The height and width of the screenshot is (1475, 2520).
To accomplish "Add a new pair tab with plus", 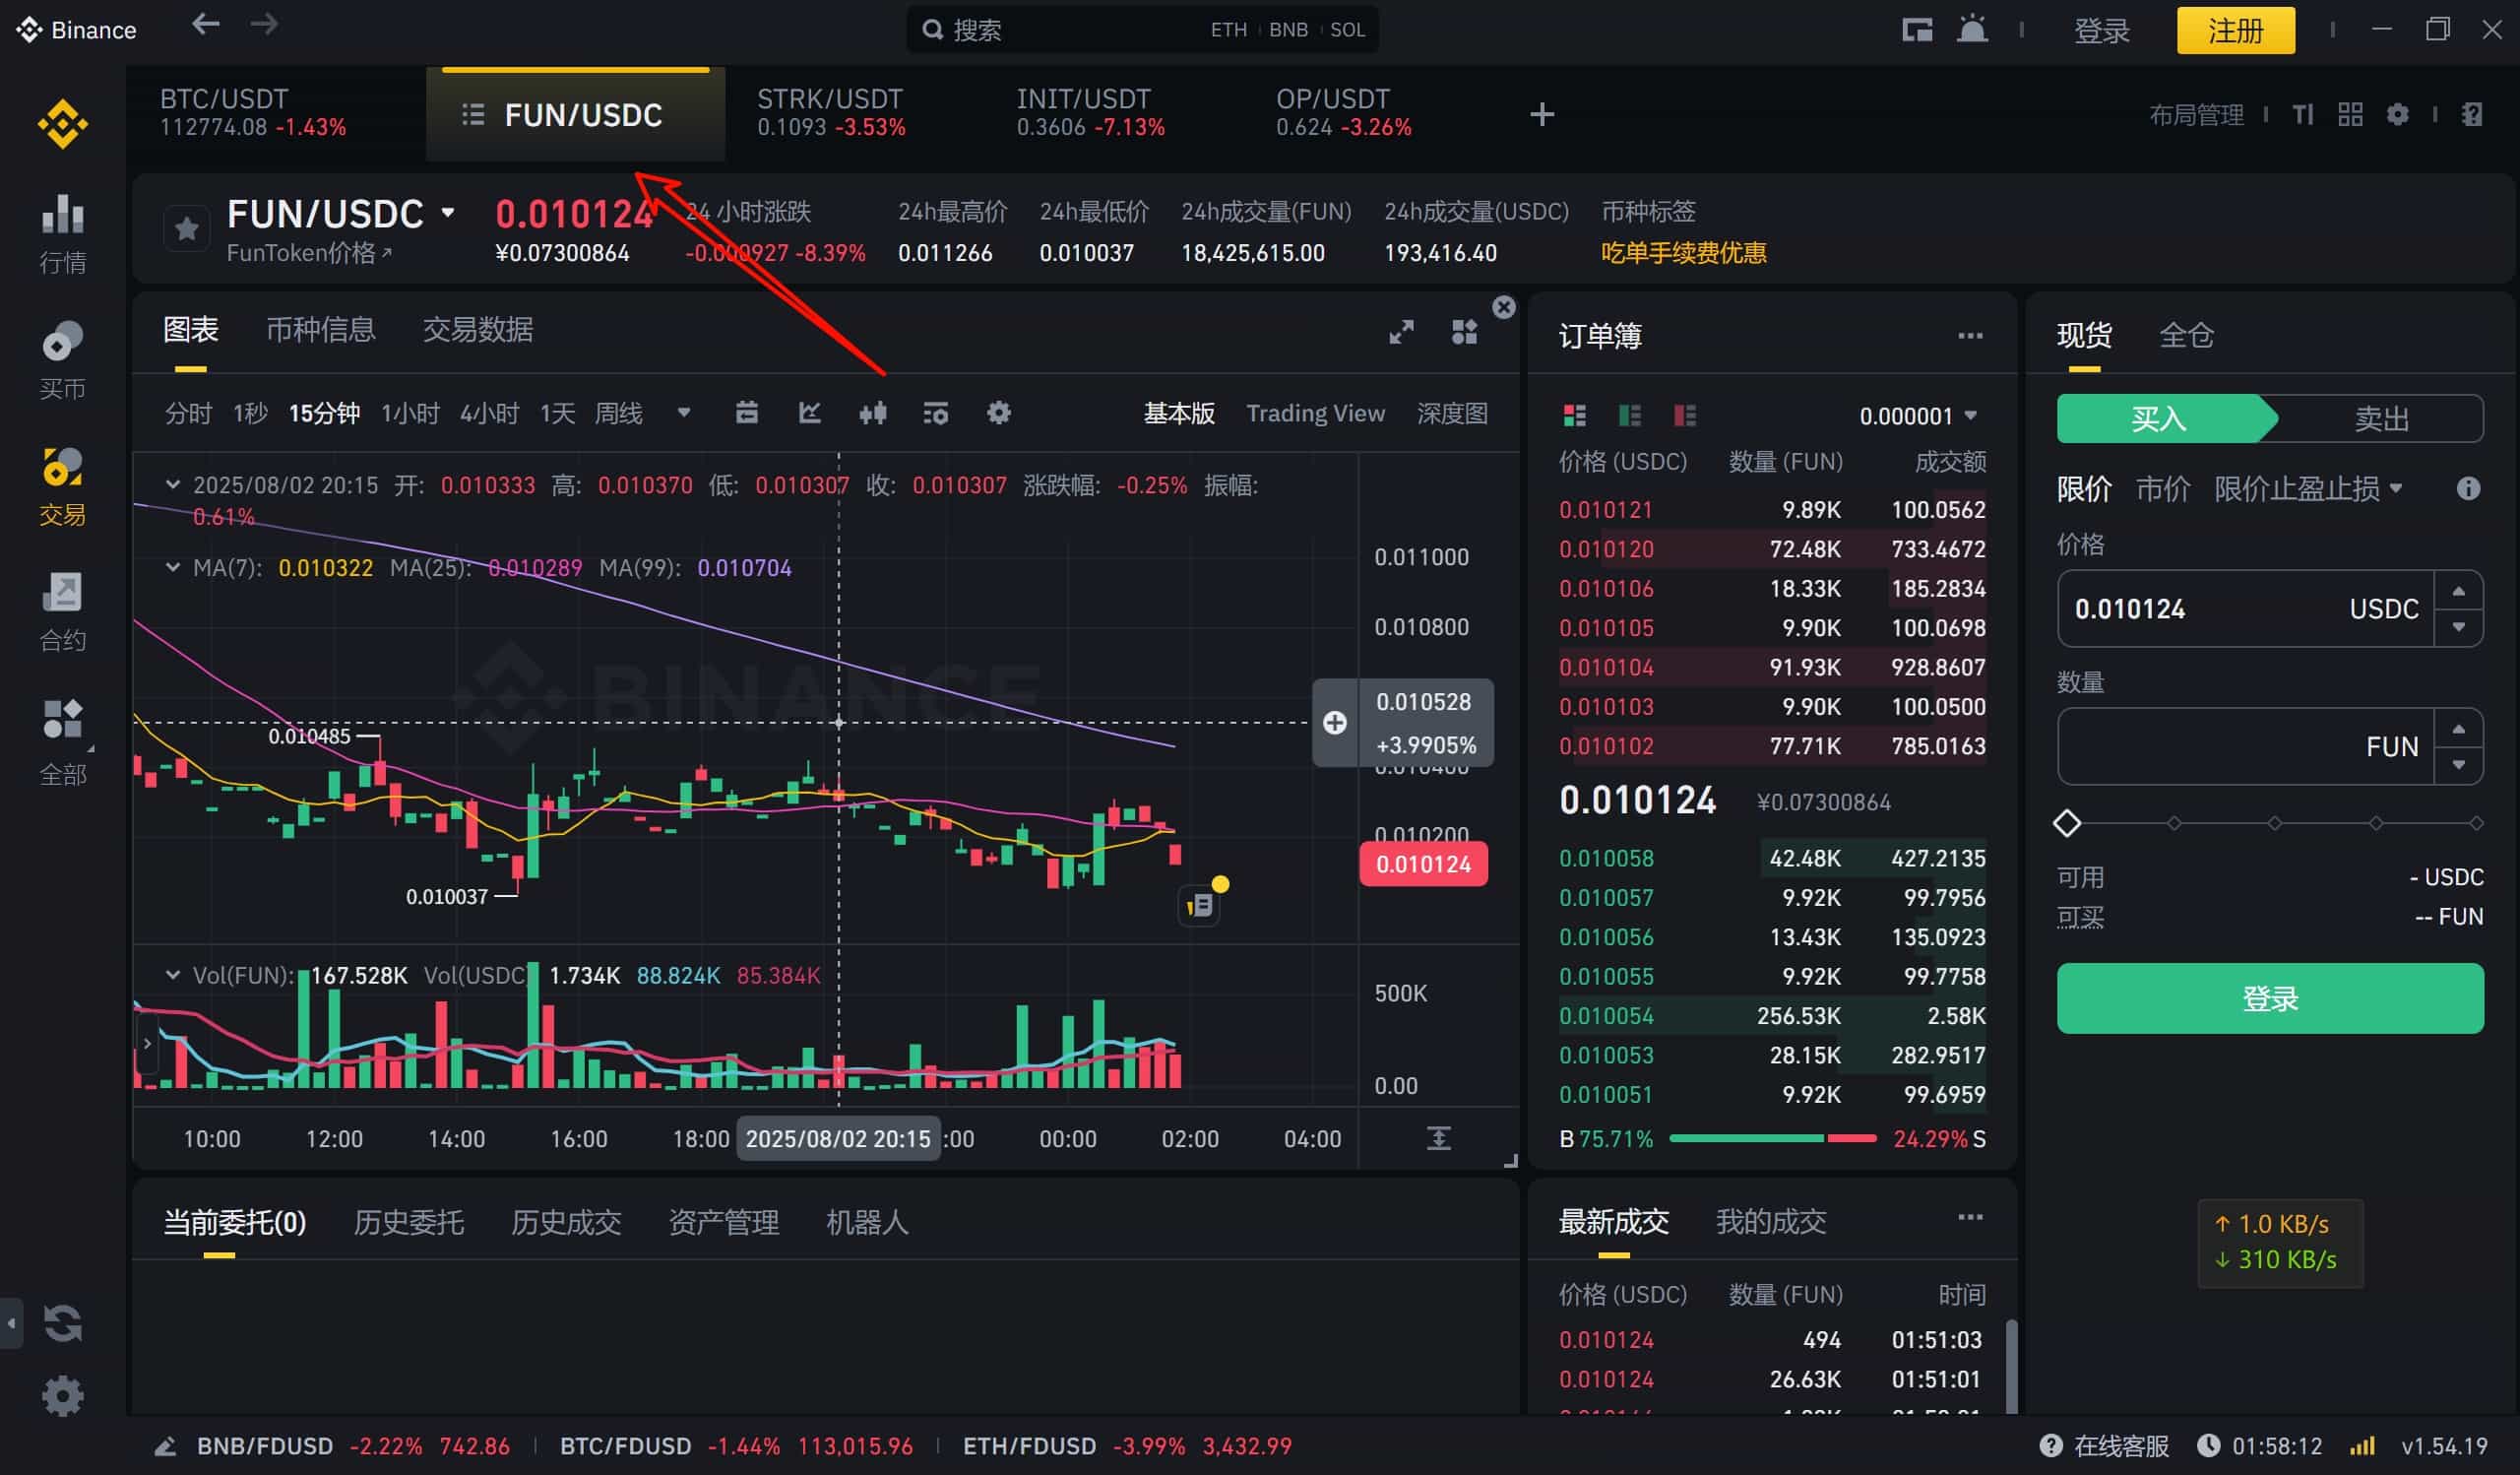I will pos(1542,114).
